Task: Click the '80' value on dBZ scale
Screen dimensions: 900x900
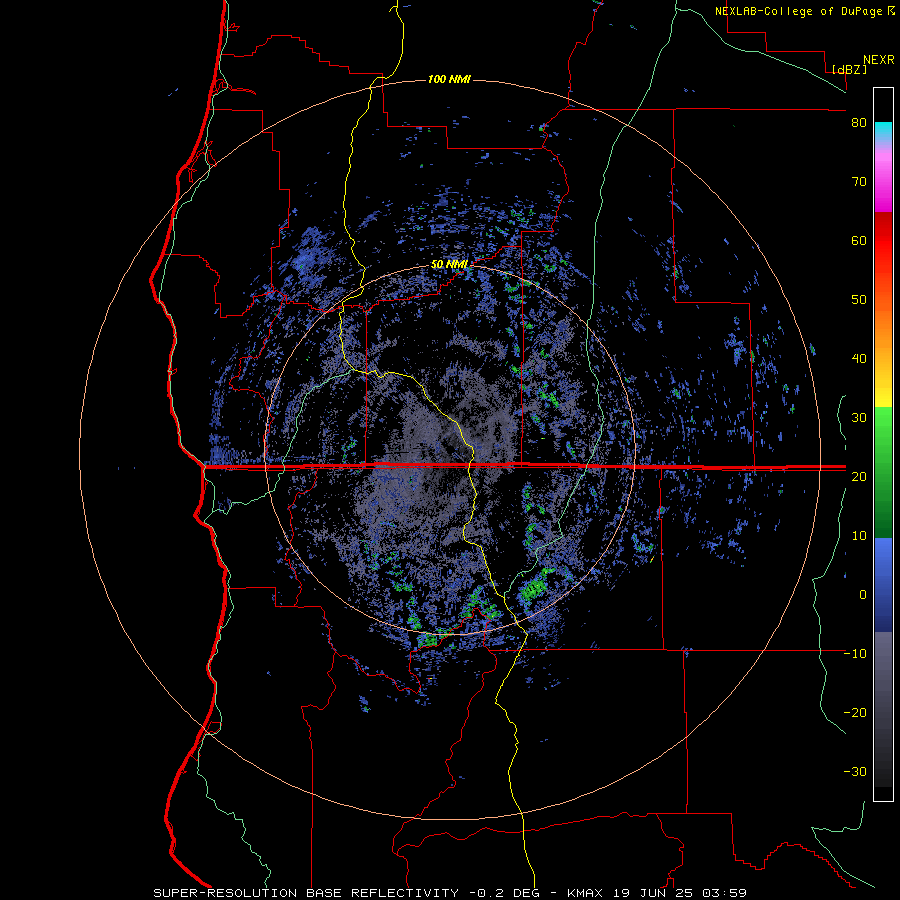Action: (859, 123)
